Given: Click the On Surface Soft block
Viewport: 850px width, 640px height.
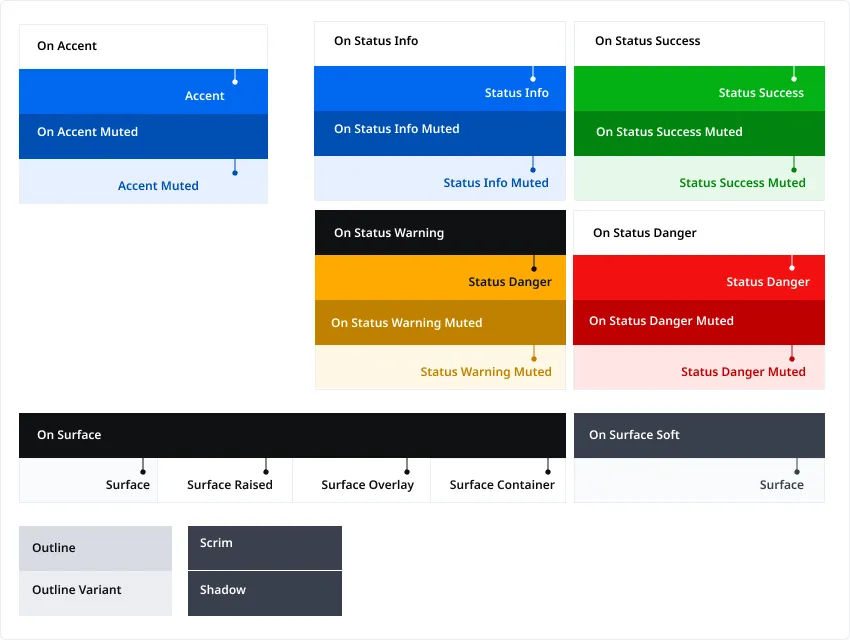Looking at the screenshot, I should coord(698,435).
